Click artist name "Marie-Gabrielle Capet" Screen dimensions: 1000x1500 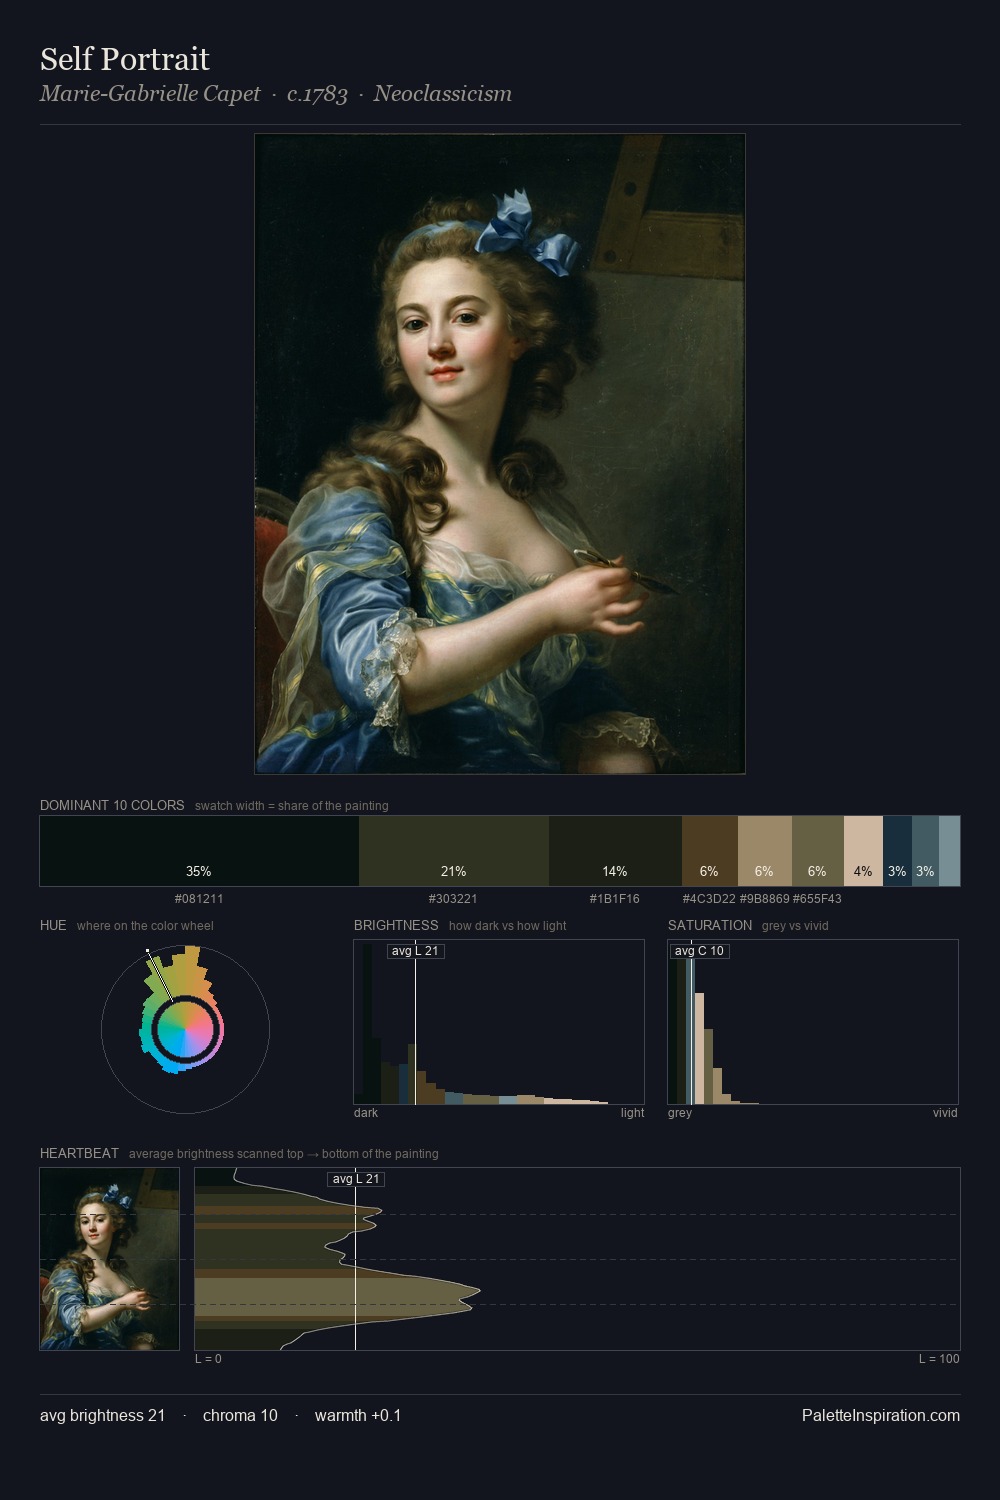click(x=150, y=94)
